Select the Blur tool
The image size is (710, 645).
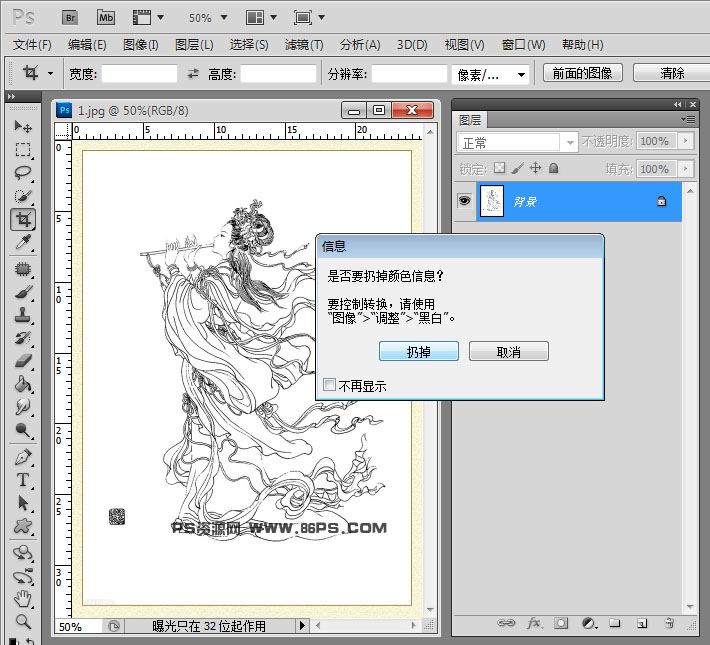[23, 407]
